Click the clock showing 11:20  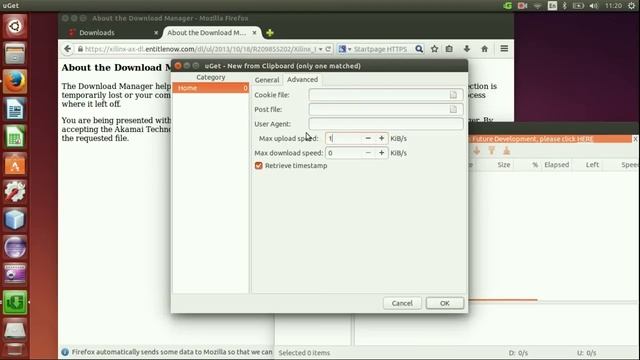(x=613, y=5)
